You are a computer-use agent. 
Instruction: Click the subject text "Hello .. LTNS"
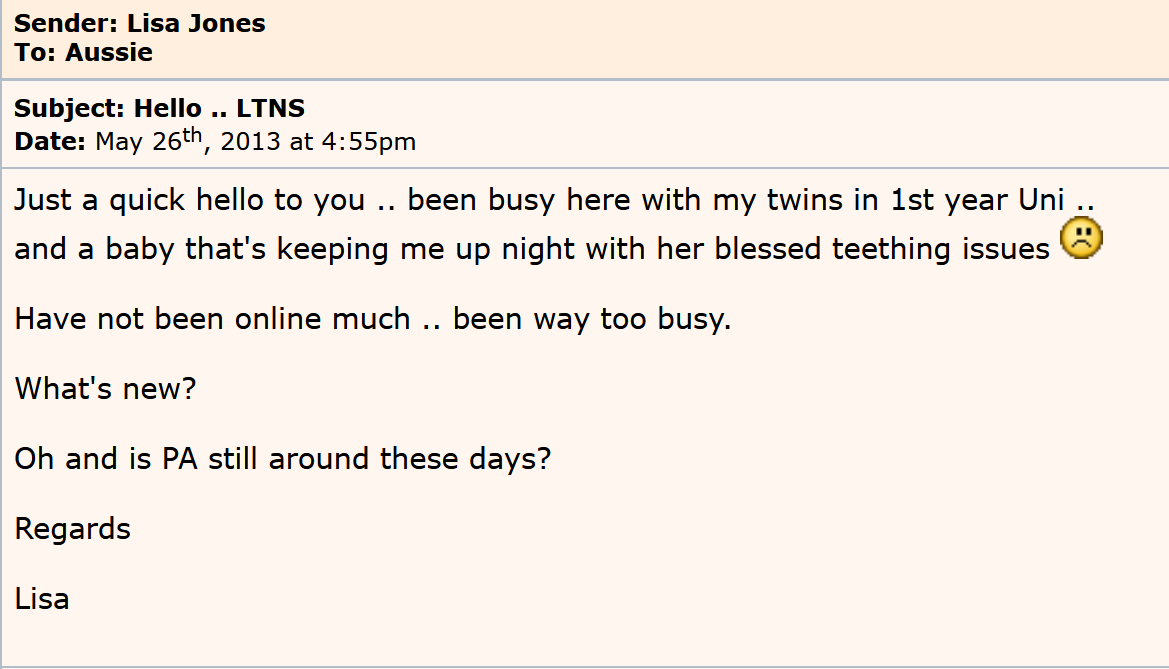[219, 108]
